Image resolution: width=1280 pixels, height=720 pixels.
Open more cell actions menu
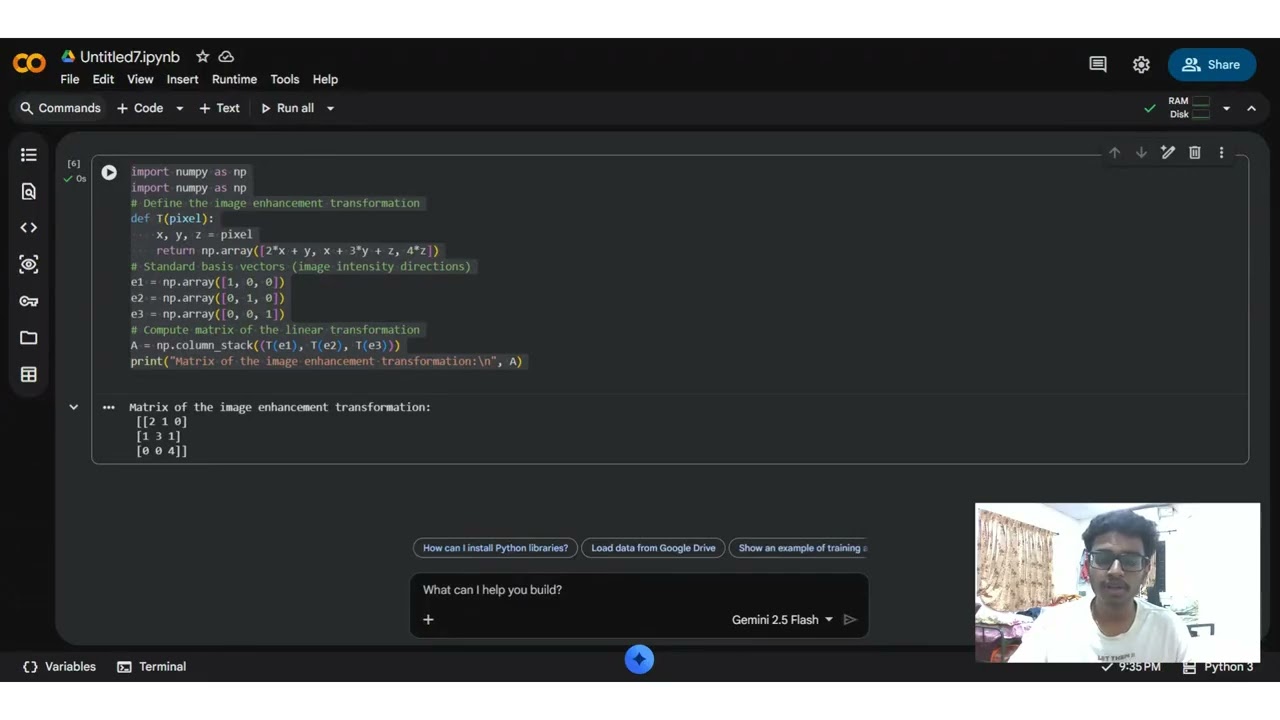tap(1221, 153)
